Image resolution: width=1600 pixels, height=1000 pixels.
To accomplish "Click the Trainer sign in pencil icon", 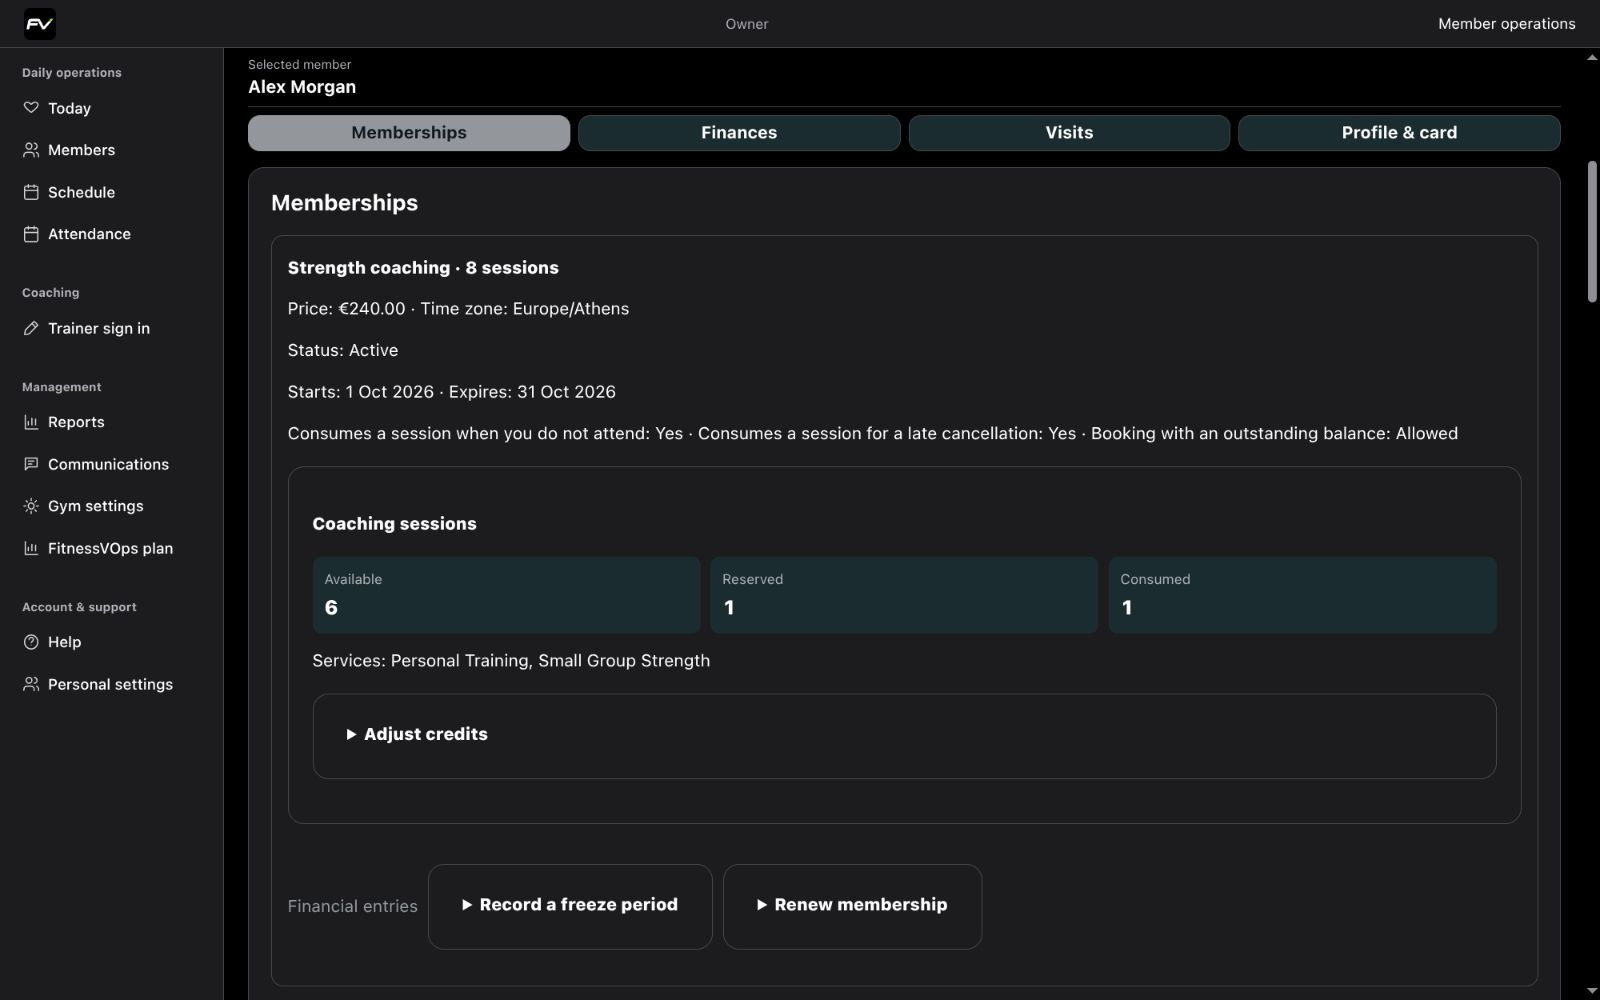I will (31, 328).
